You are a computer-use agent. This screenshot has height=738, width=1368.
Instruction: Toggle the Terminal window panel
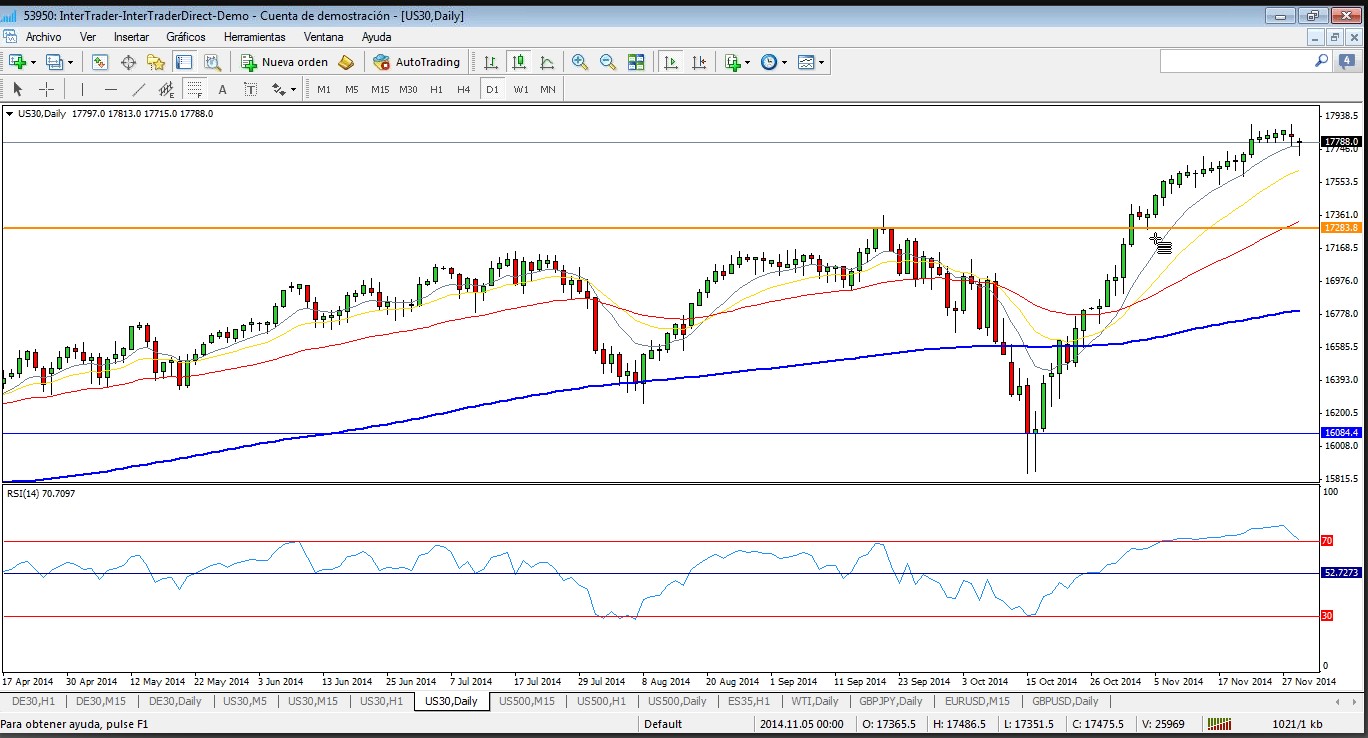184,62
